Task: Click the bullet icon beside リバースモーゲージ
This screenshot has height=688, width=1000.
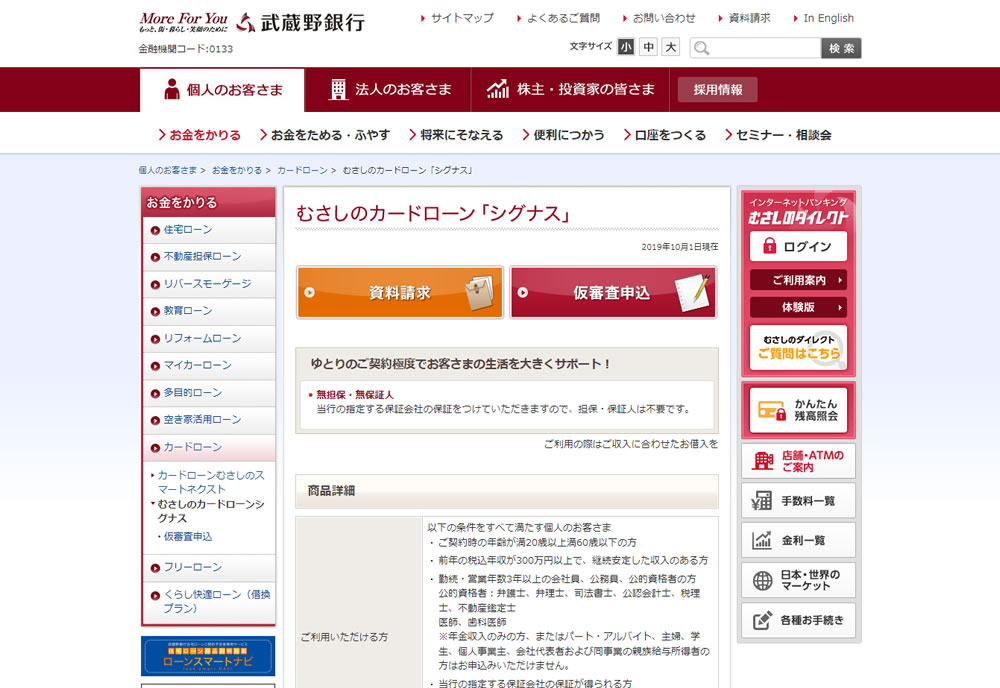Action: coord(155,285)
